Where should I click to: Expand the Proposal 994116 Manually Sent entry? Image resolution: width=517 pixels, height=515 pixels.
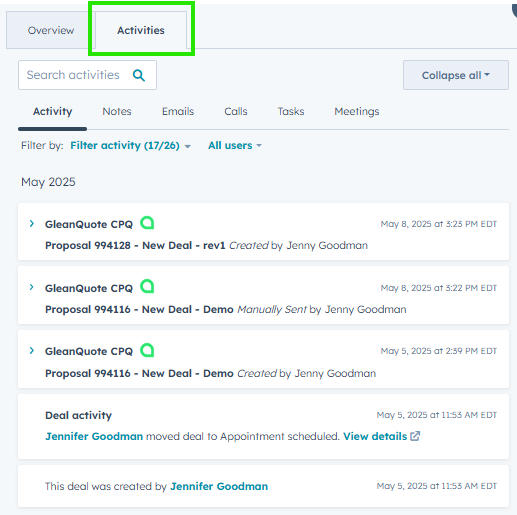tap(32, 287)
